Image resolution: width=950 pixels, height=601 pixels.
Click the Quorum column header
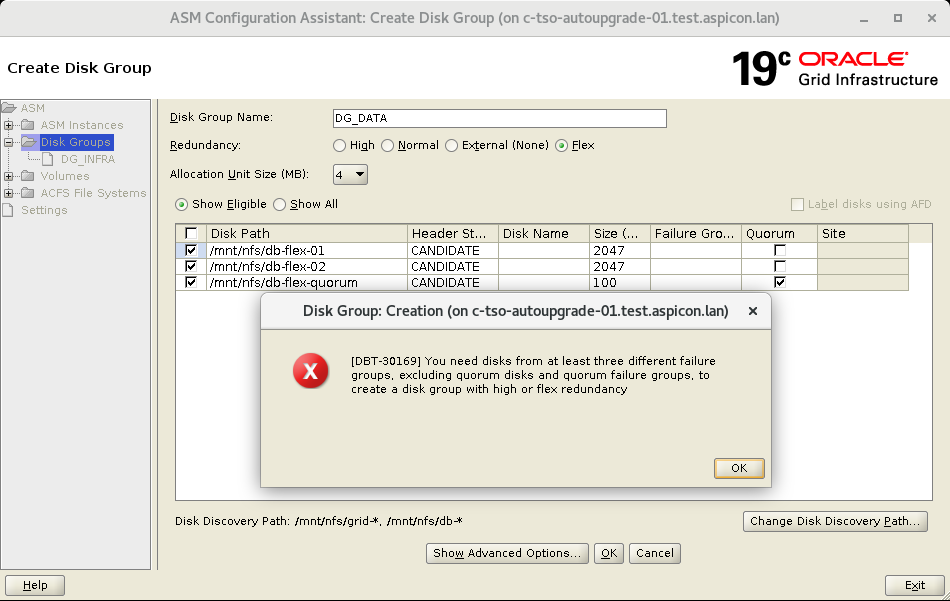(x=779, y=233)
